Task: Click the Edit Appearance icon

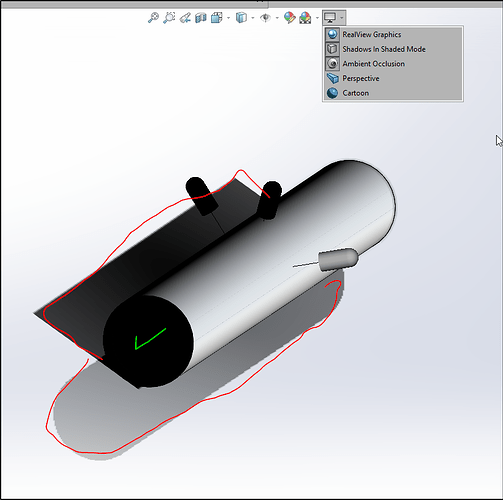Action: pos(289,18)
